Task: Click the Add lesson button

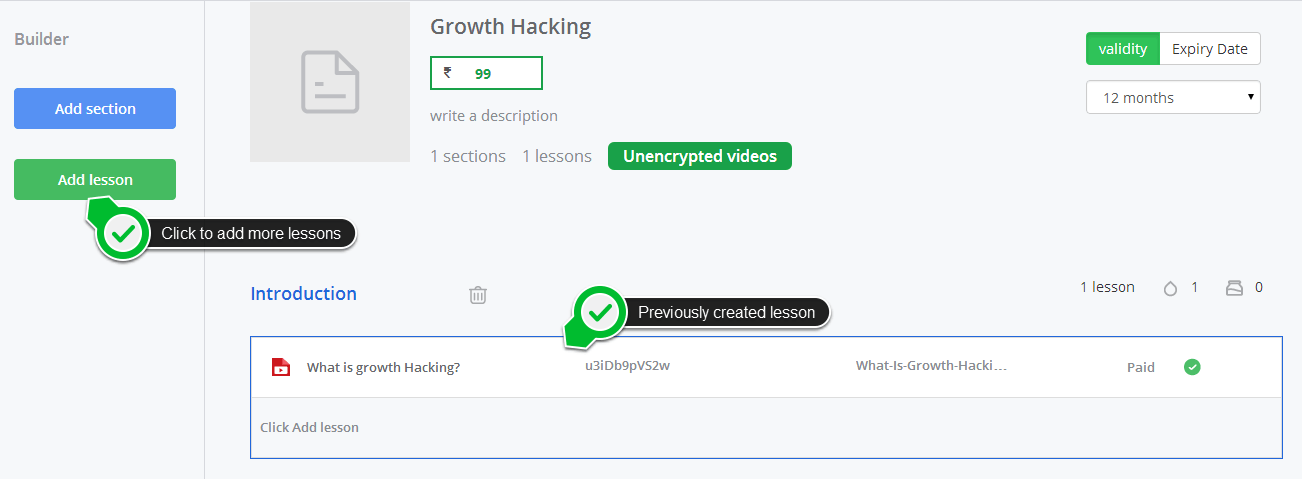Action: click(x=95, y=179)
